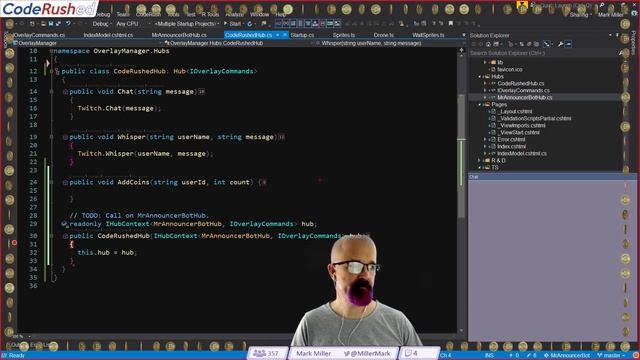Switch to the Sprites.ts tab
Screen dimensions: 640x360
[344, 35]
